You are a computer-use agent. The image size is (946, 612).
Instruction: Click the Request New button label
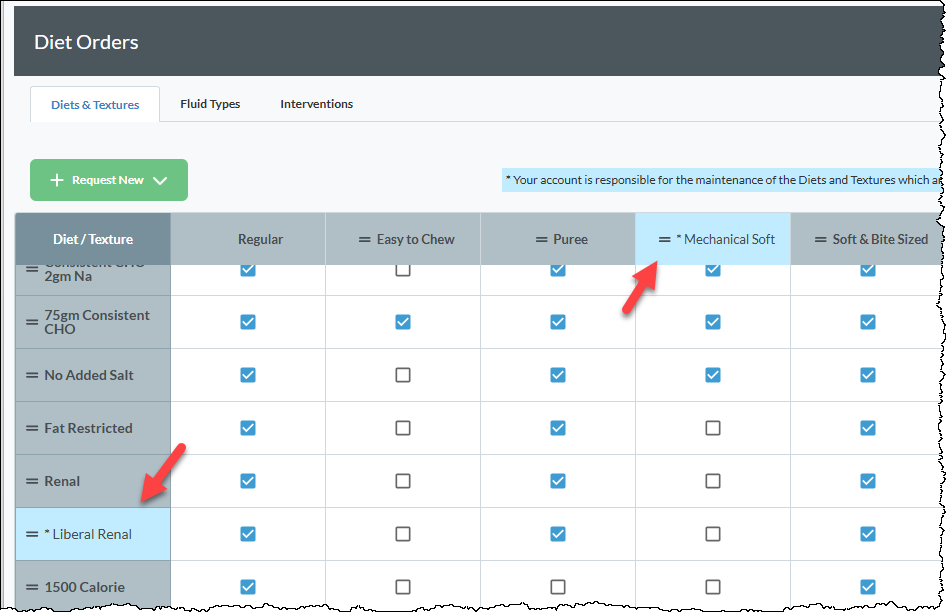point(108,180)
